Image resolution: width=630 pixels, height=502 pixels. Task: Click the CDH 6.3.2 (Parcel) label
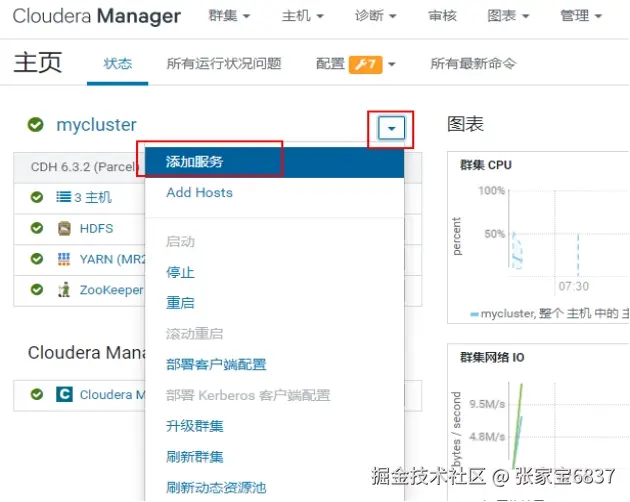(85, 167)
